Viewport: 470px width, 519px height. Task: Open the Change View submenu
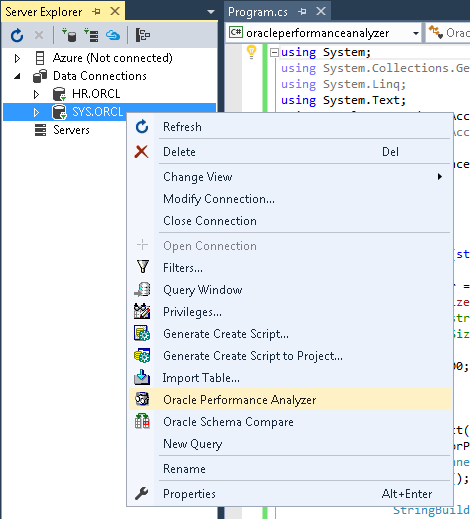(290, 177)
